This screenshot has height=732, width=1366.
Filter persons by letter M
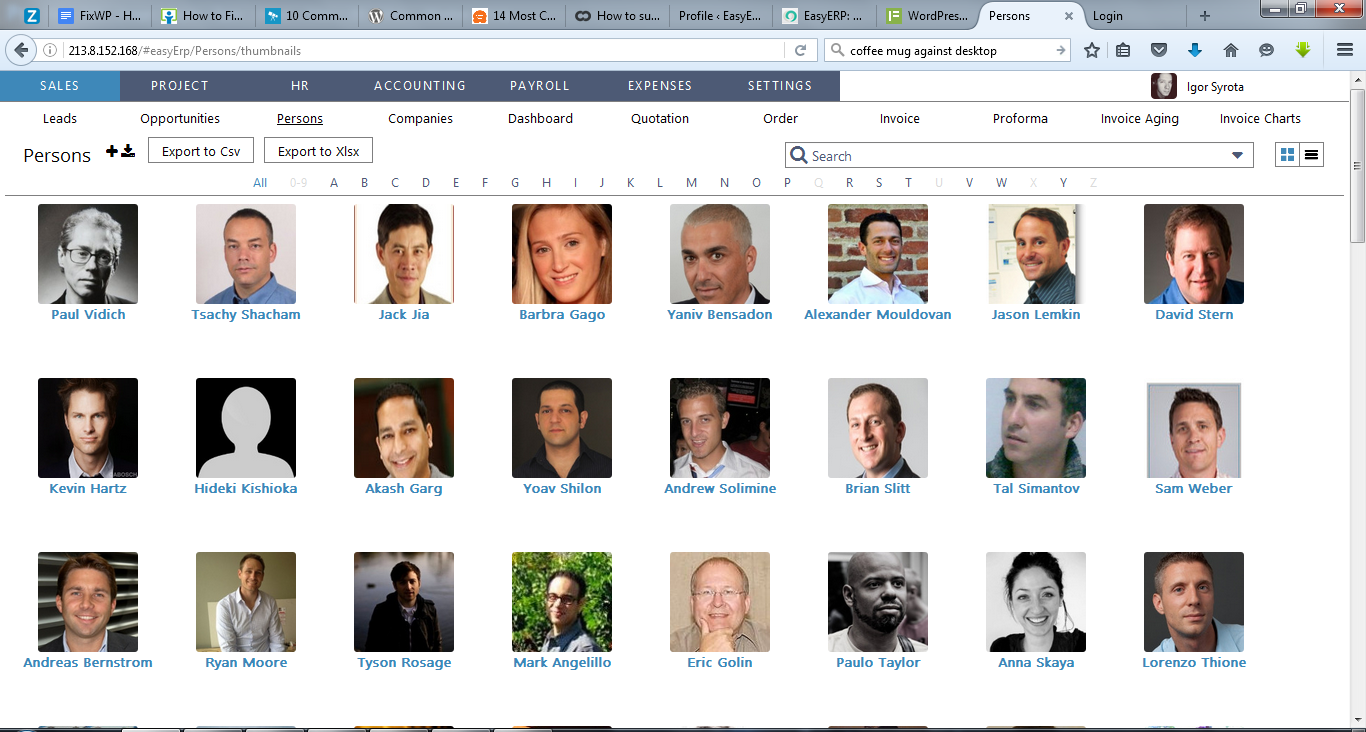[691, 182]
